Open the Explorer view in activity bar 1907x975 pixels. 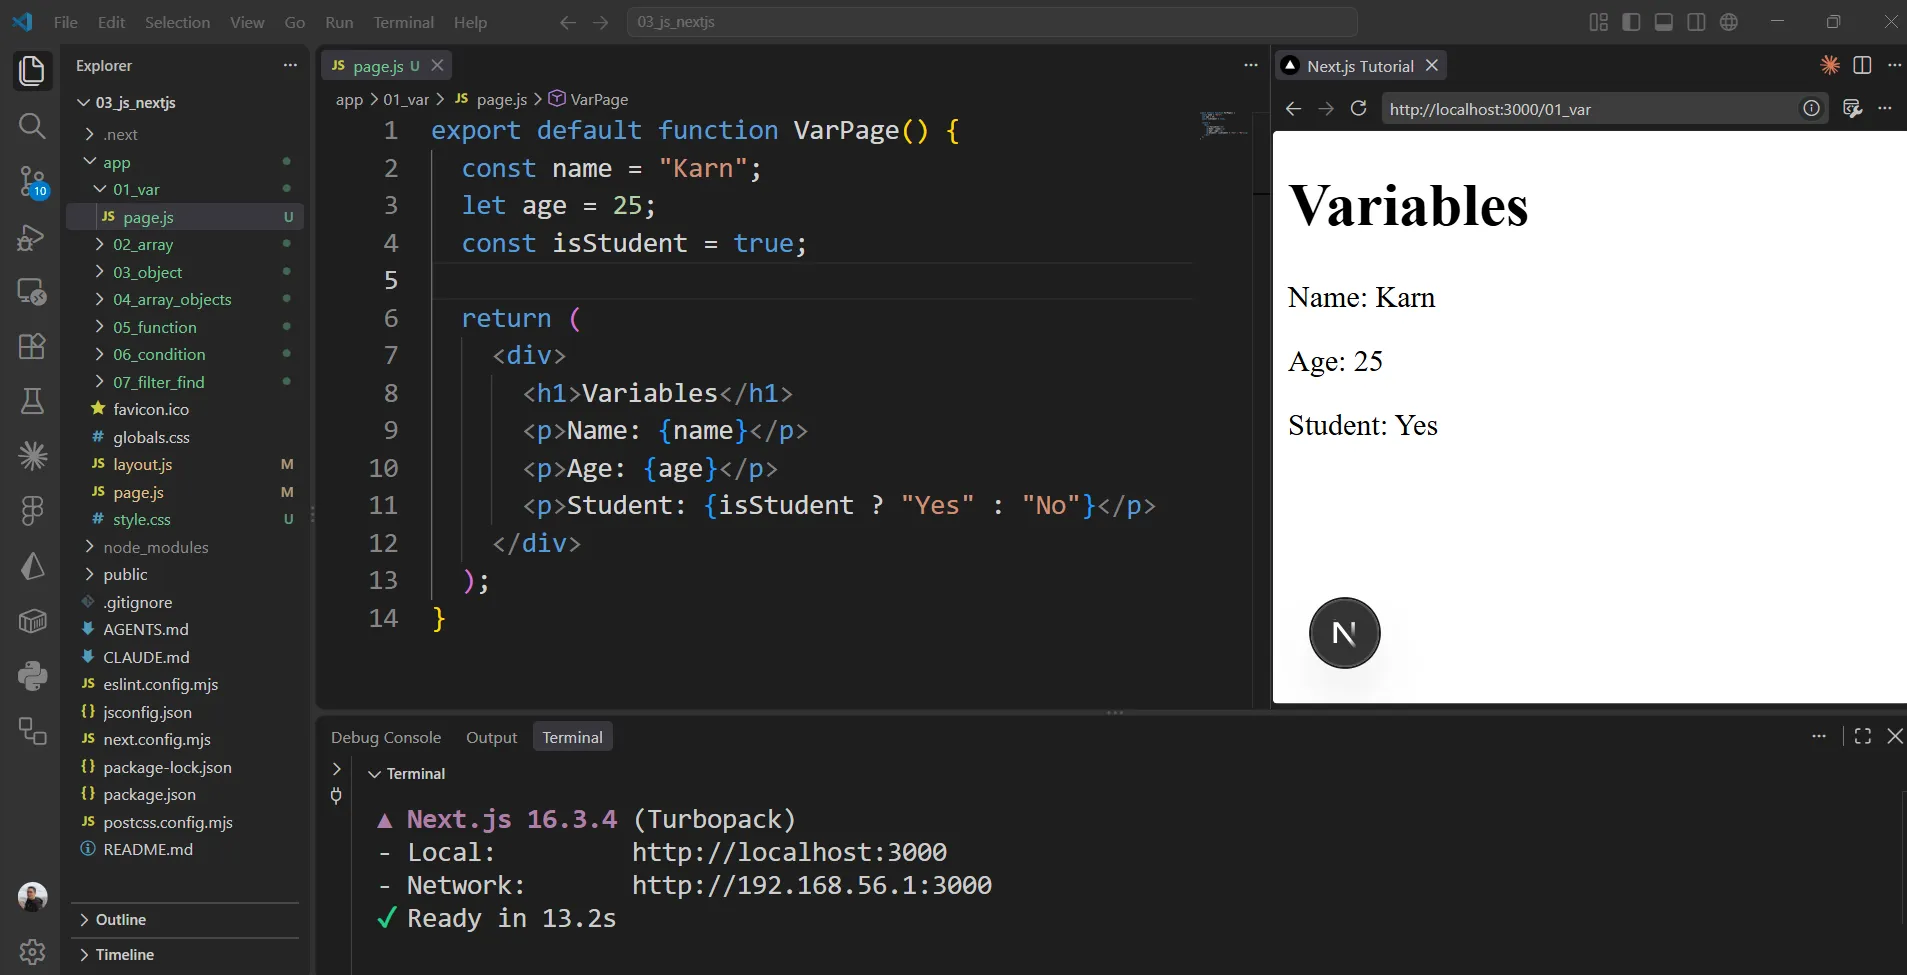pos(32,71)
